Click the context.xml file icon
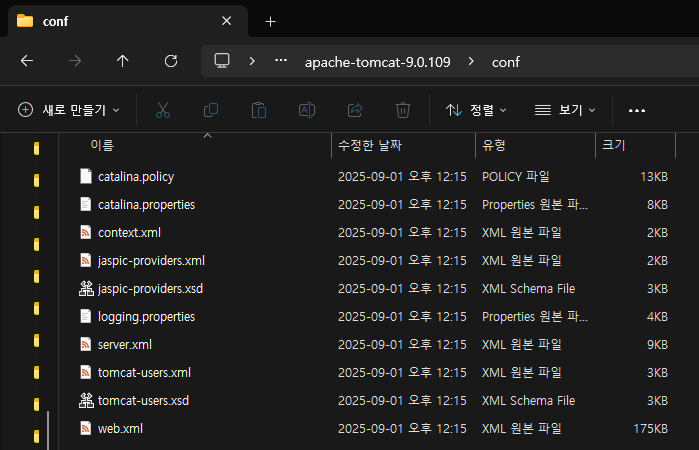The width and height of the screenshot is (699, 450). pyautogui.click(x=86, y=232)
